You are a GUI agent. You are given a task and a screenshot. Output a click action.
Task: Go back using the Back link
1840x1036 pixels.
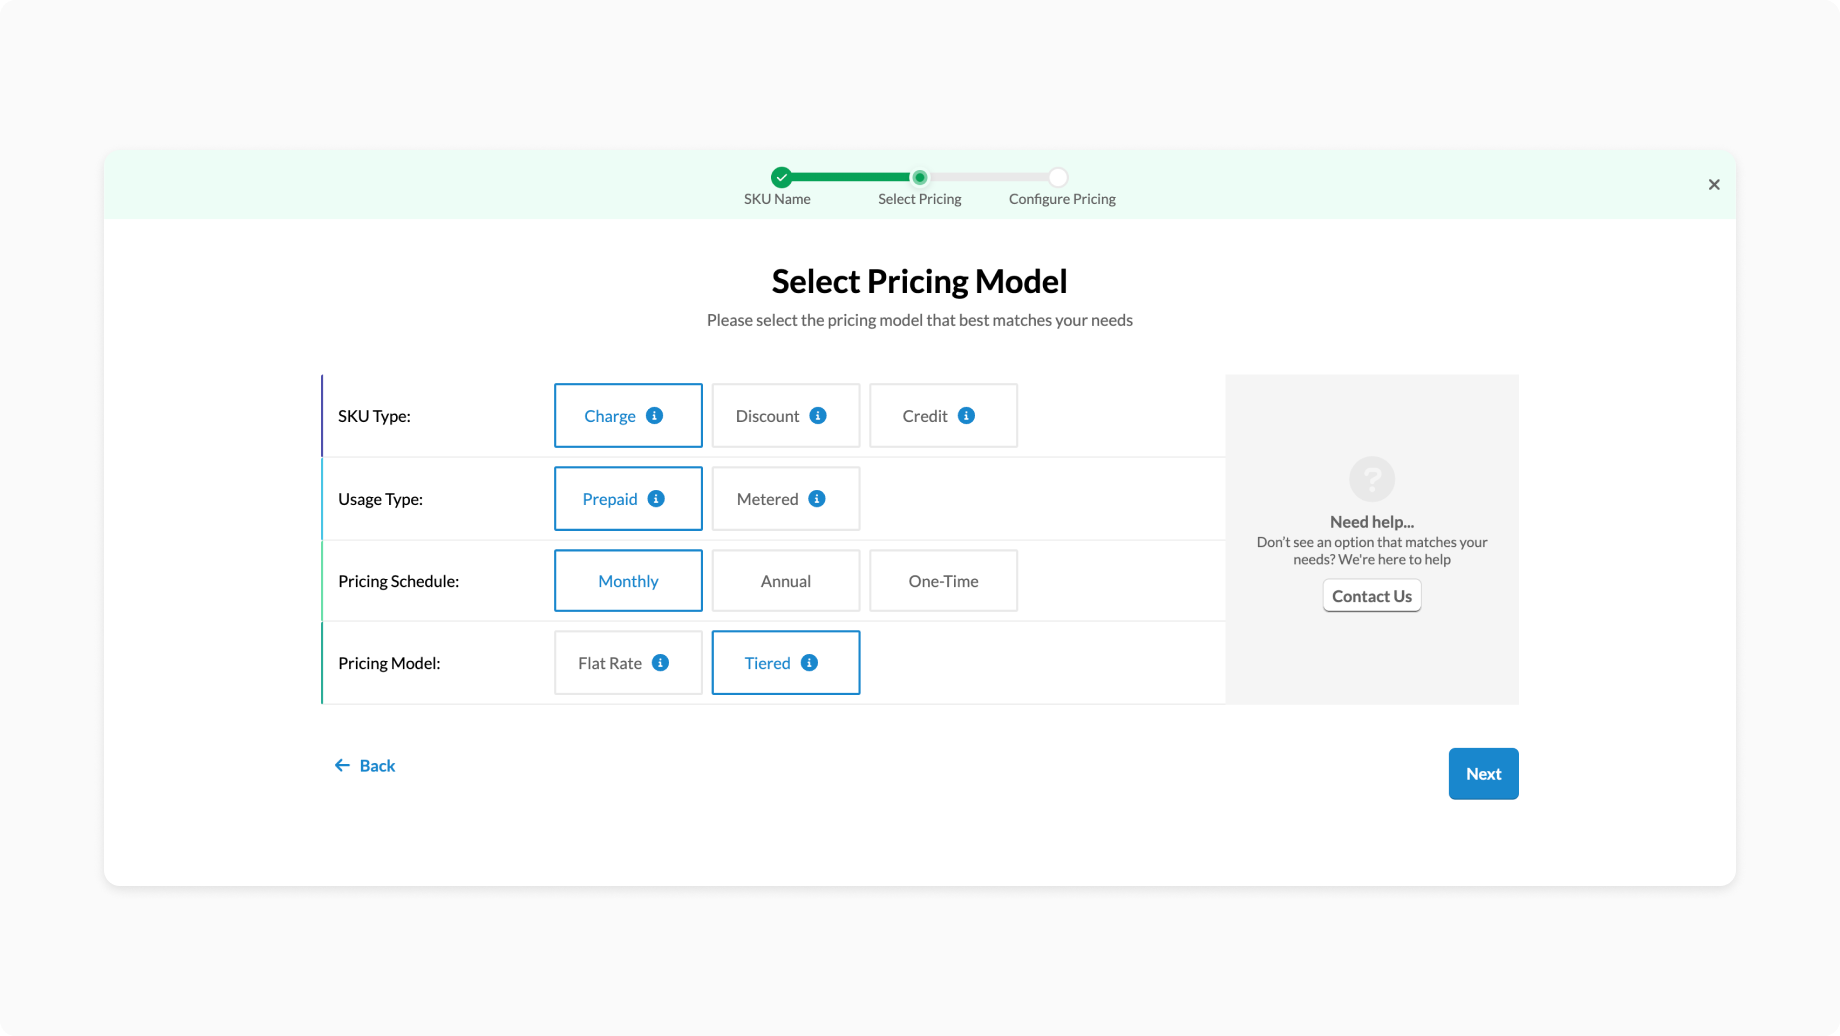tap(365, 766)
